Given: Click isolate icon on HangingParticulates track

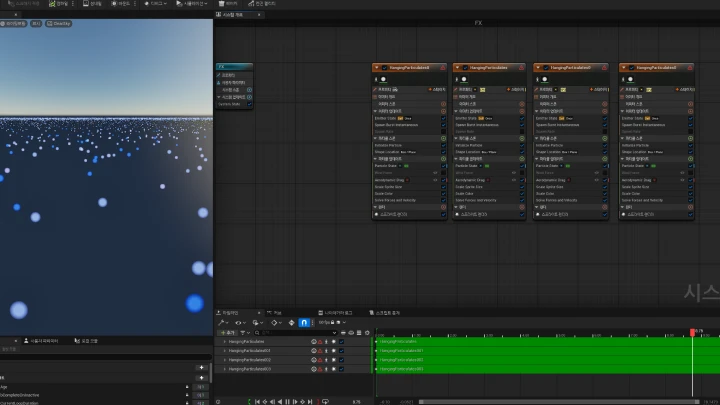Looking at the screenshot, I should 314,342.
